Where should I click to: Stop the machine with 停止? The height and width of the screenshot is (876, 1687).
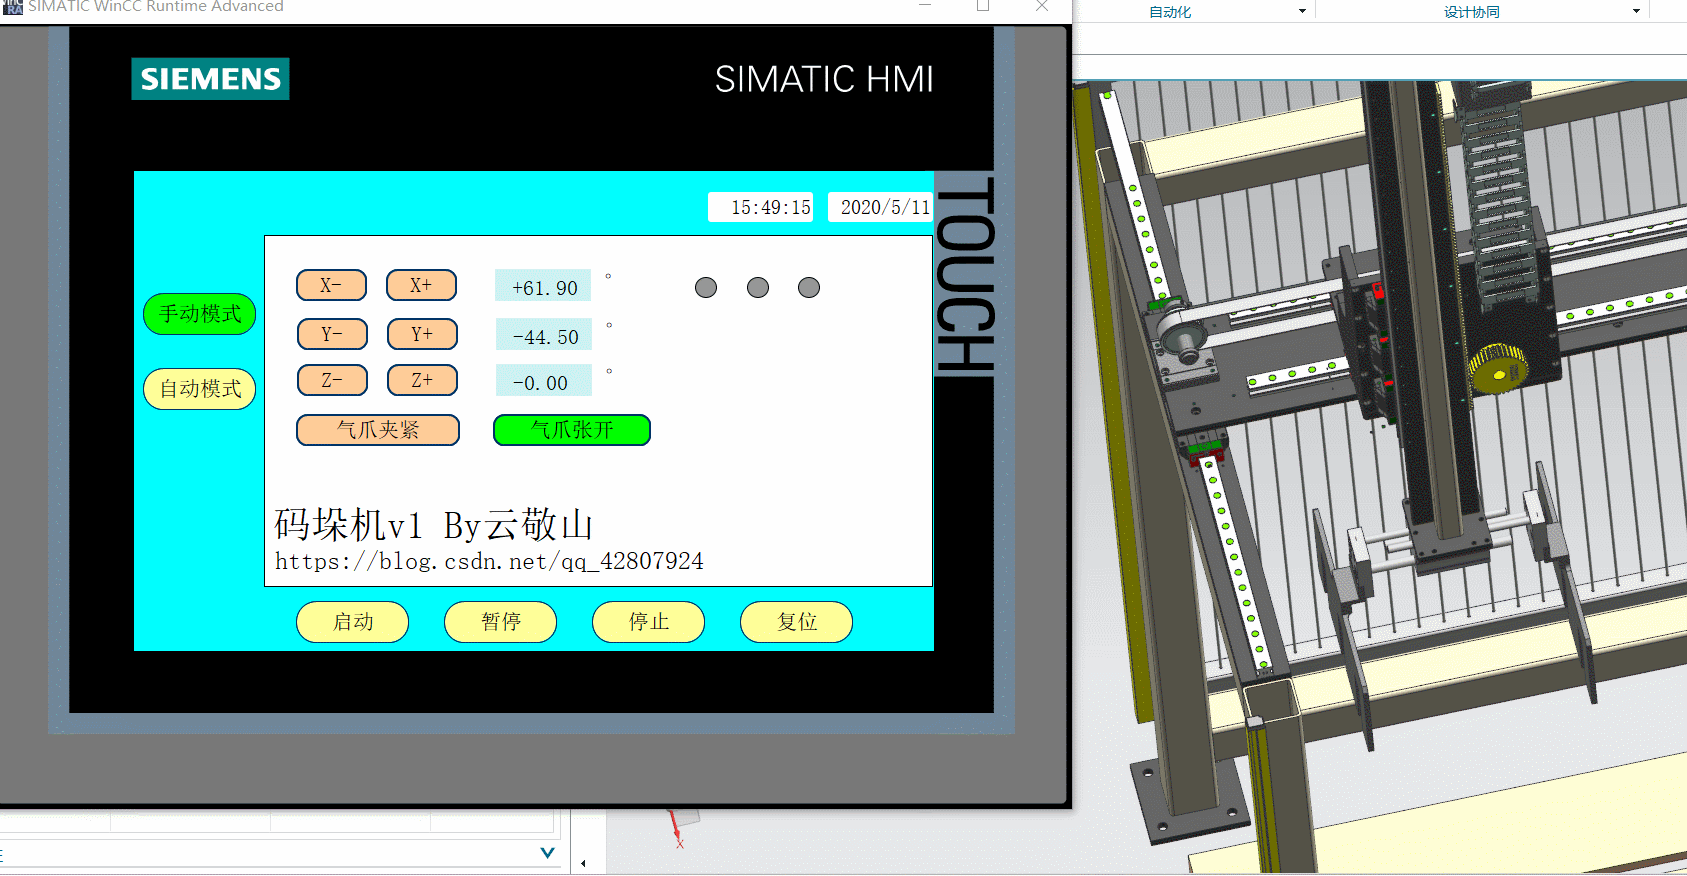tap(649, 622)
